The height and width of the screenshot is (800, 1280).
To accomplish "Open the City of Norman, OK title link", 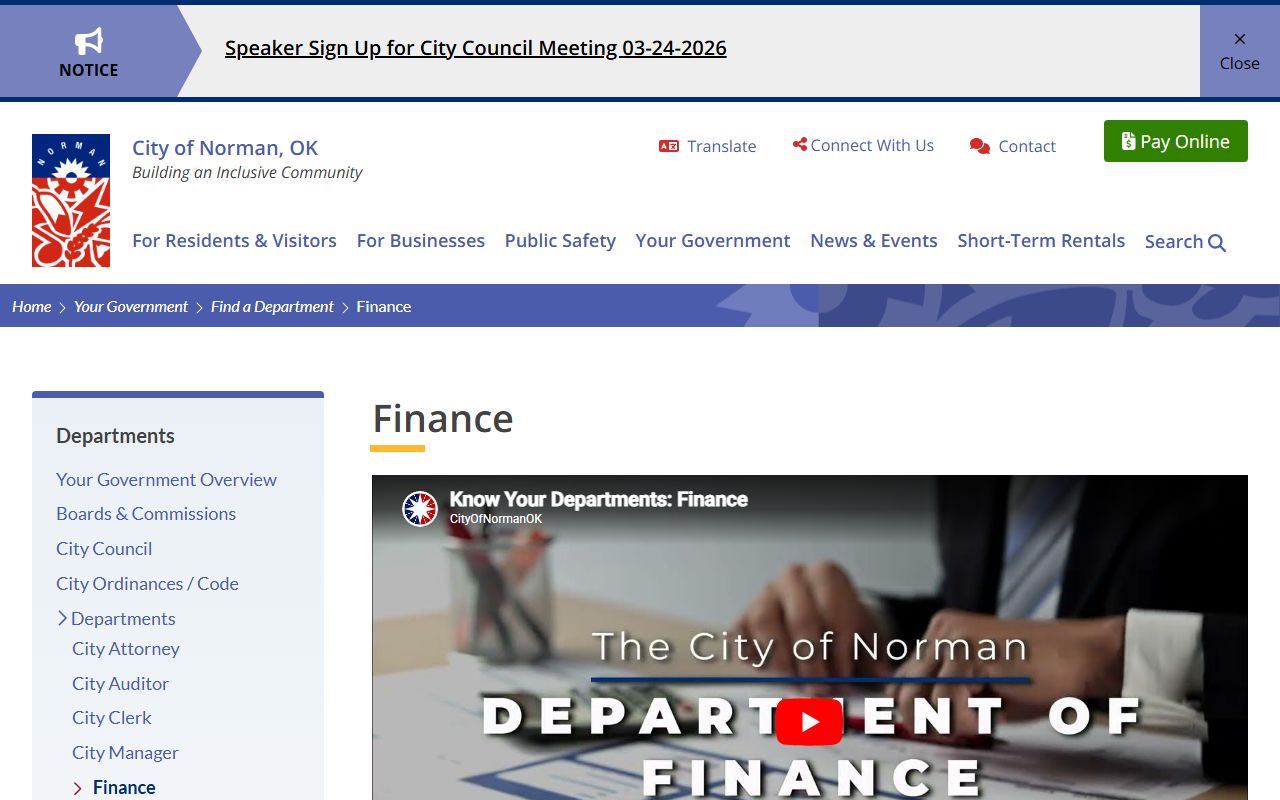I will [225, 148].
